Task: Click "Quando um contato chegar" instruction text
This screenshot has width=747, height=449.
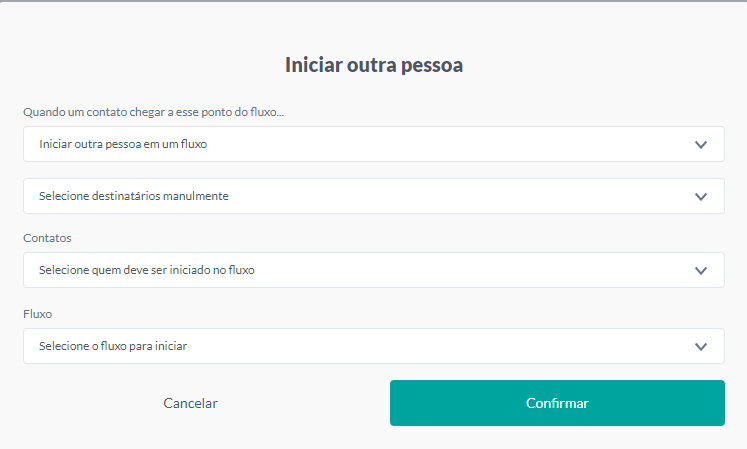Action: 153,113
